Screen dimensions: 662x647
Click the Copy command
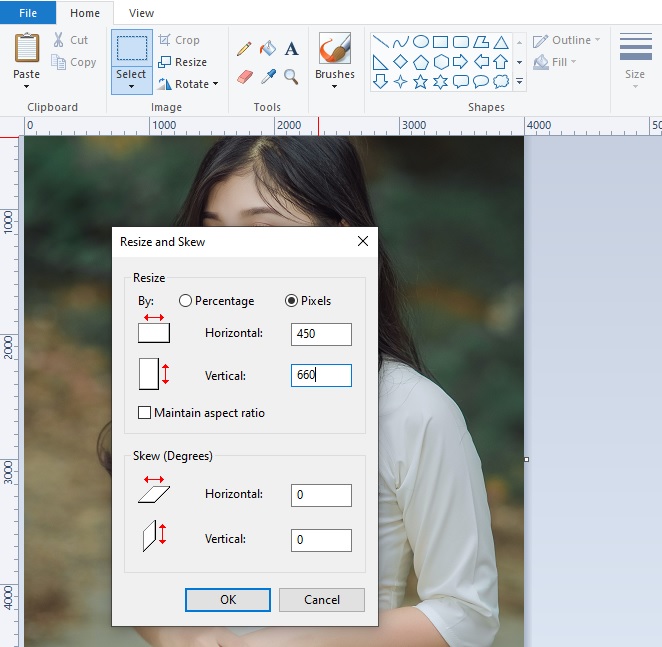tap(73, 62)
